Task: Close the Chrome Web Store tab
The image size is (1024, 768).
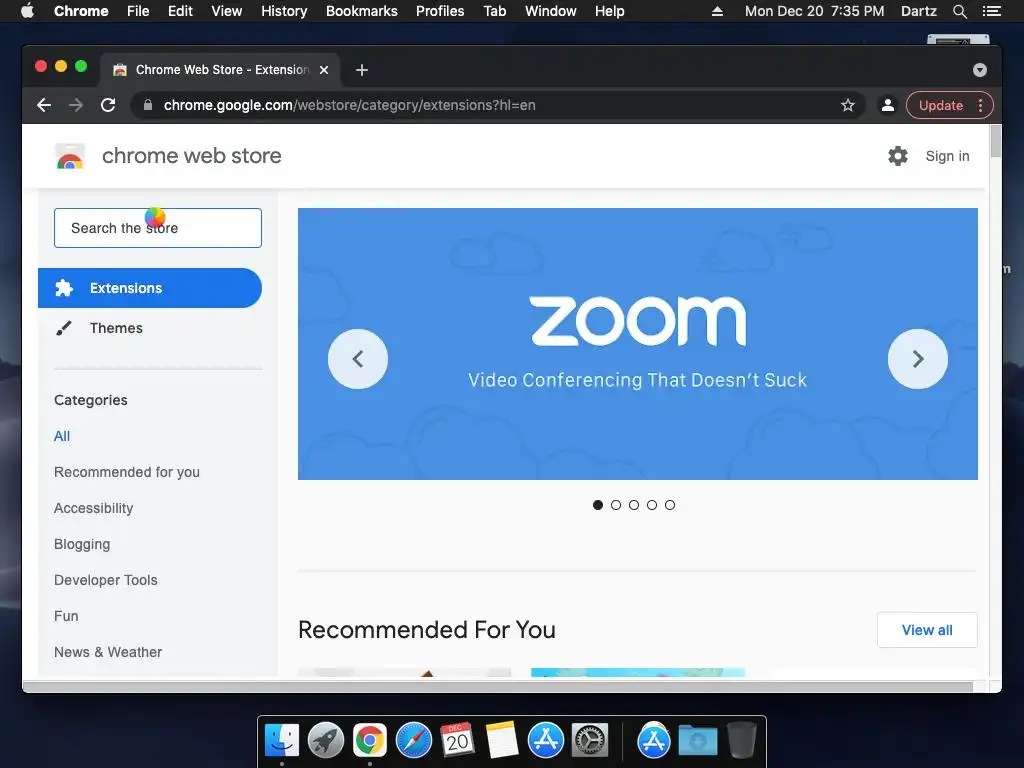Action: click(324, 70)
